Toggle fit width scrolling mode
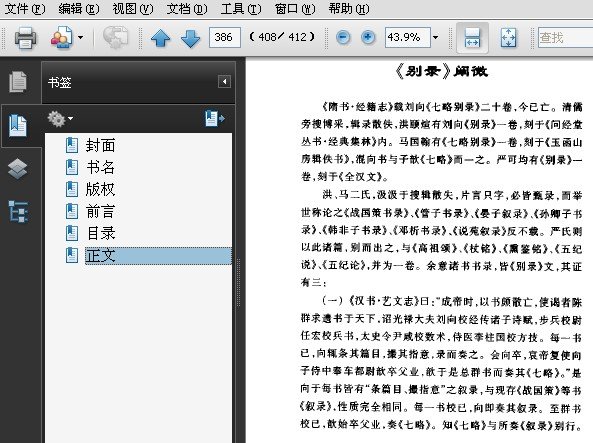The image size is (593, 443). pos(472,37)
